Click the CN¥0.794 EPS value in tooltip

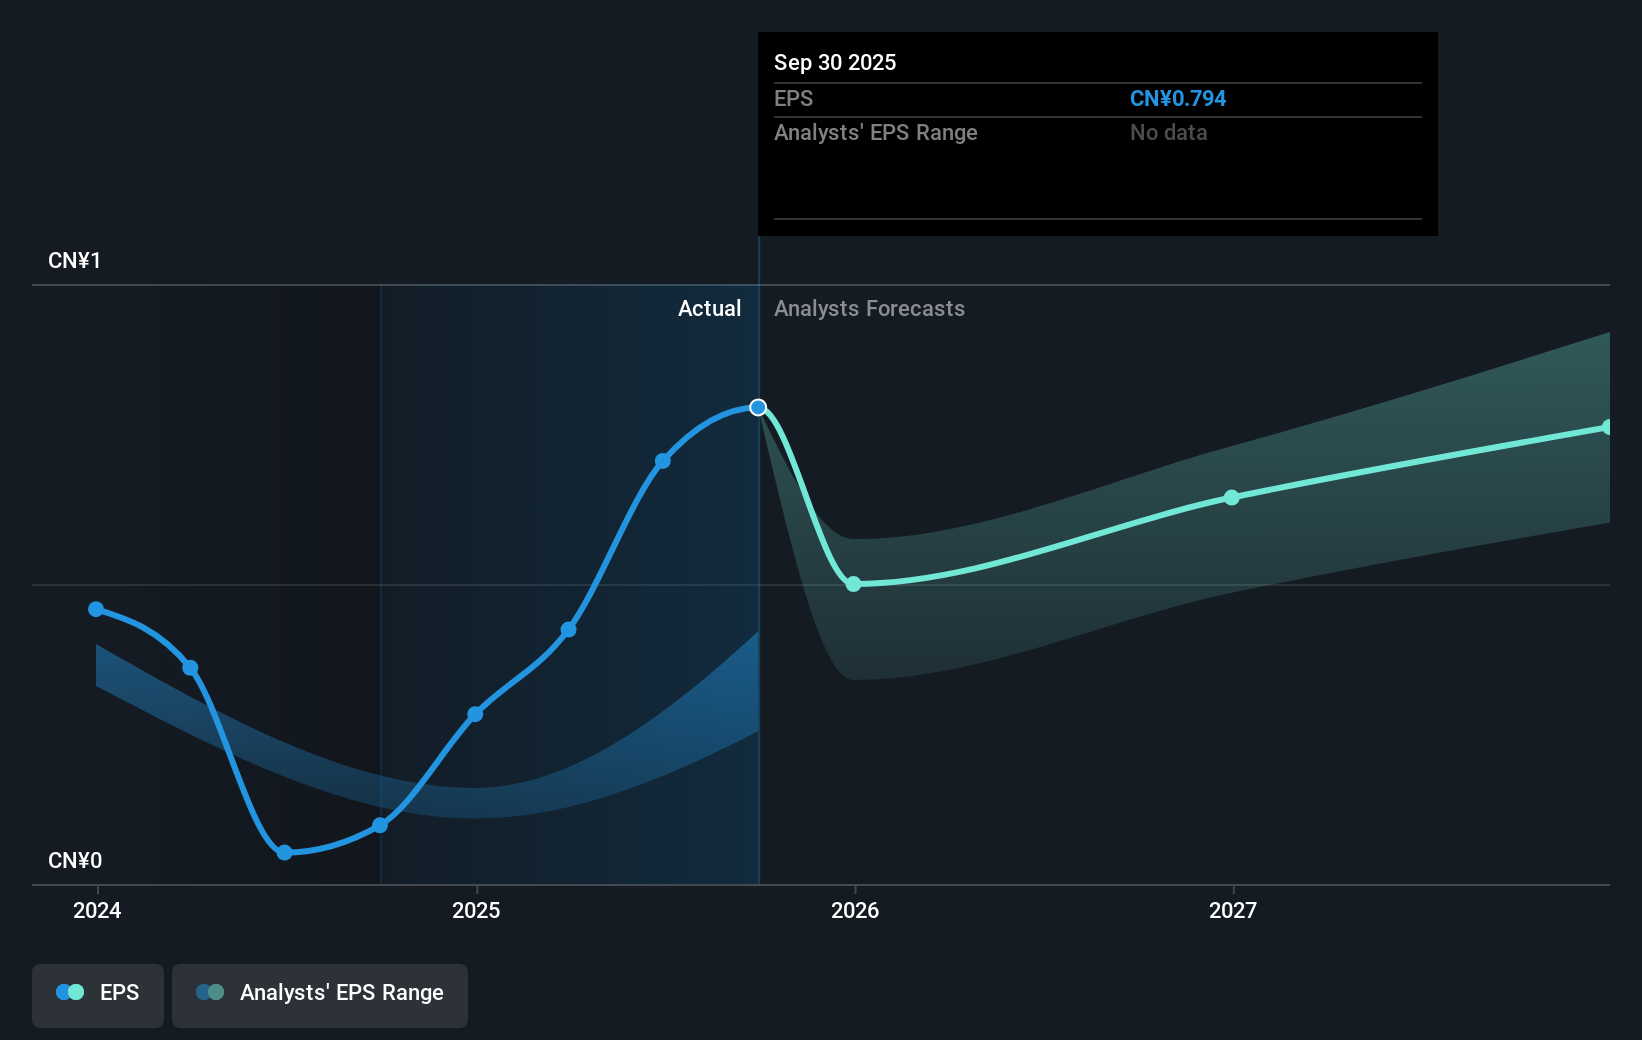pyautogui.click(x=1177, y=99)
